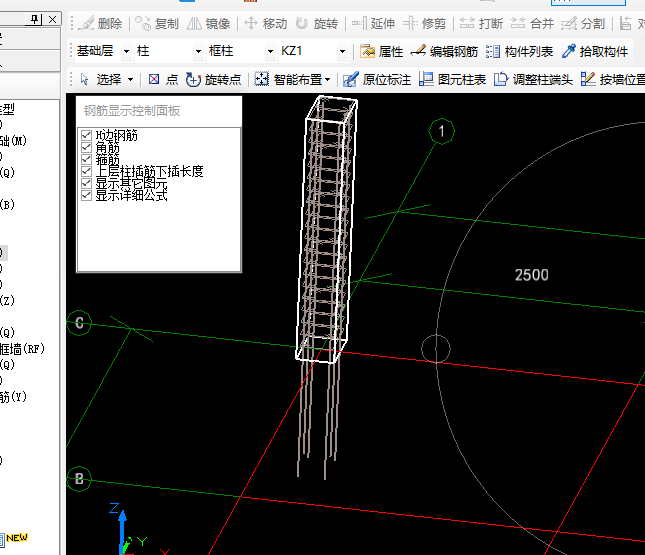645x555 pixels.
Task: Open the 框柱 subtype dropdown
Action: click(x=270, y=51)
